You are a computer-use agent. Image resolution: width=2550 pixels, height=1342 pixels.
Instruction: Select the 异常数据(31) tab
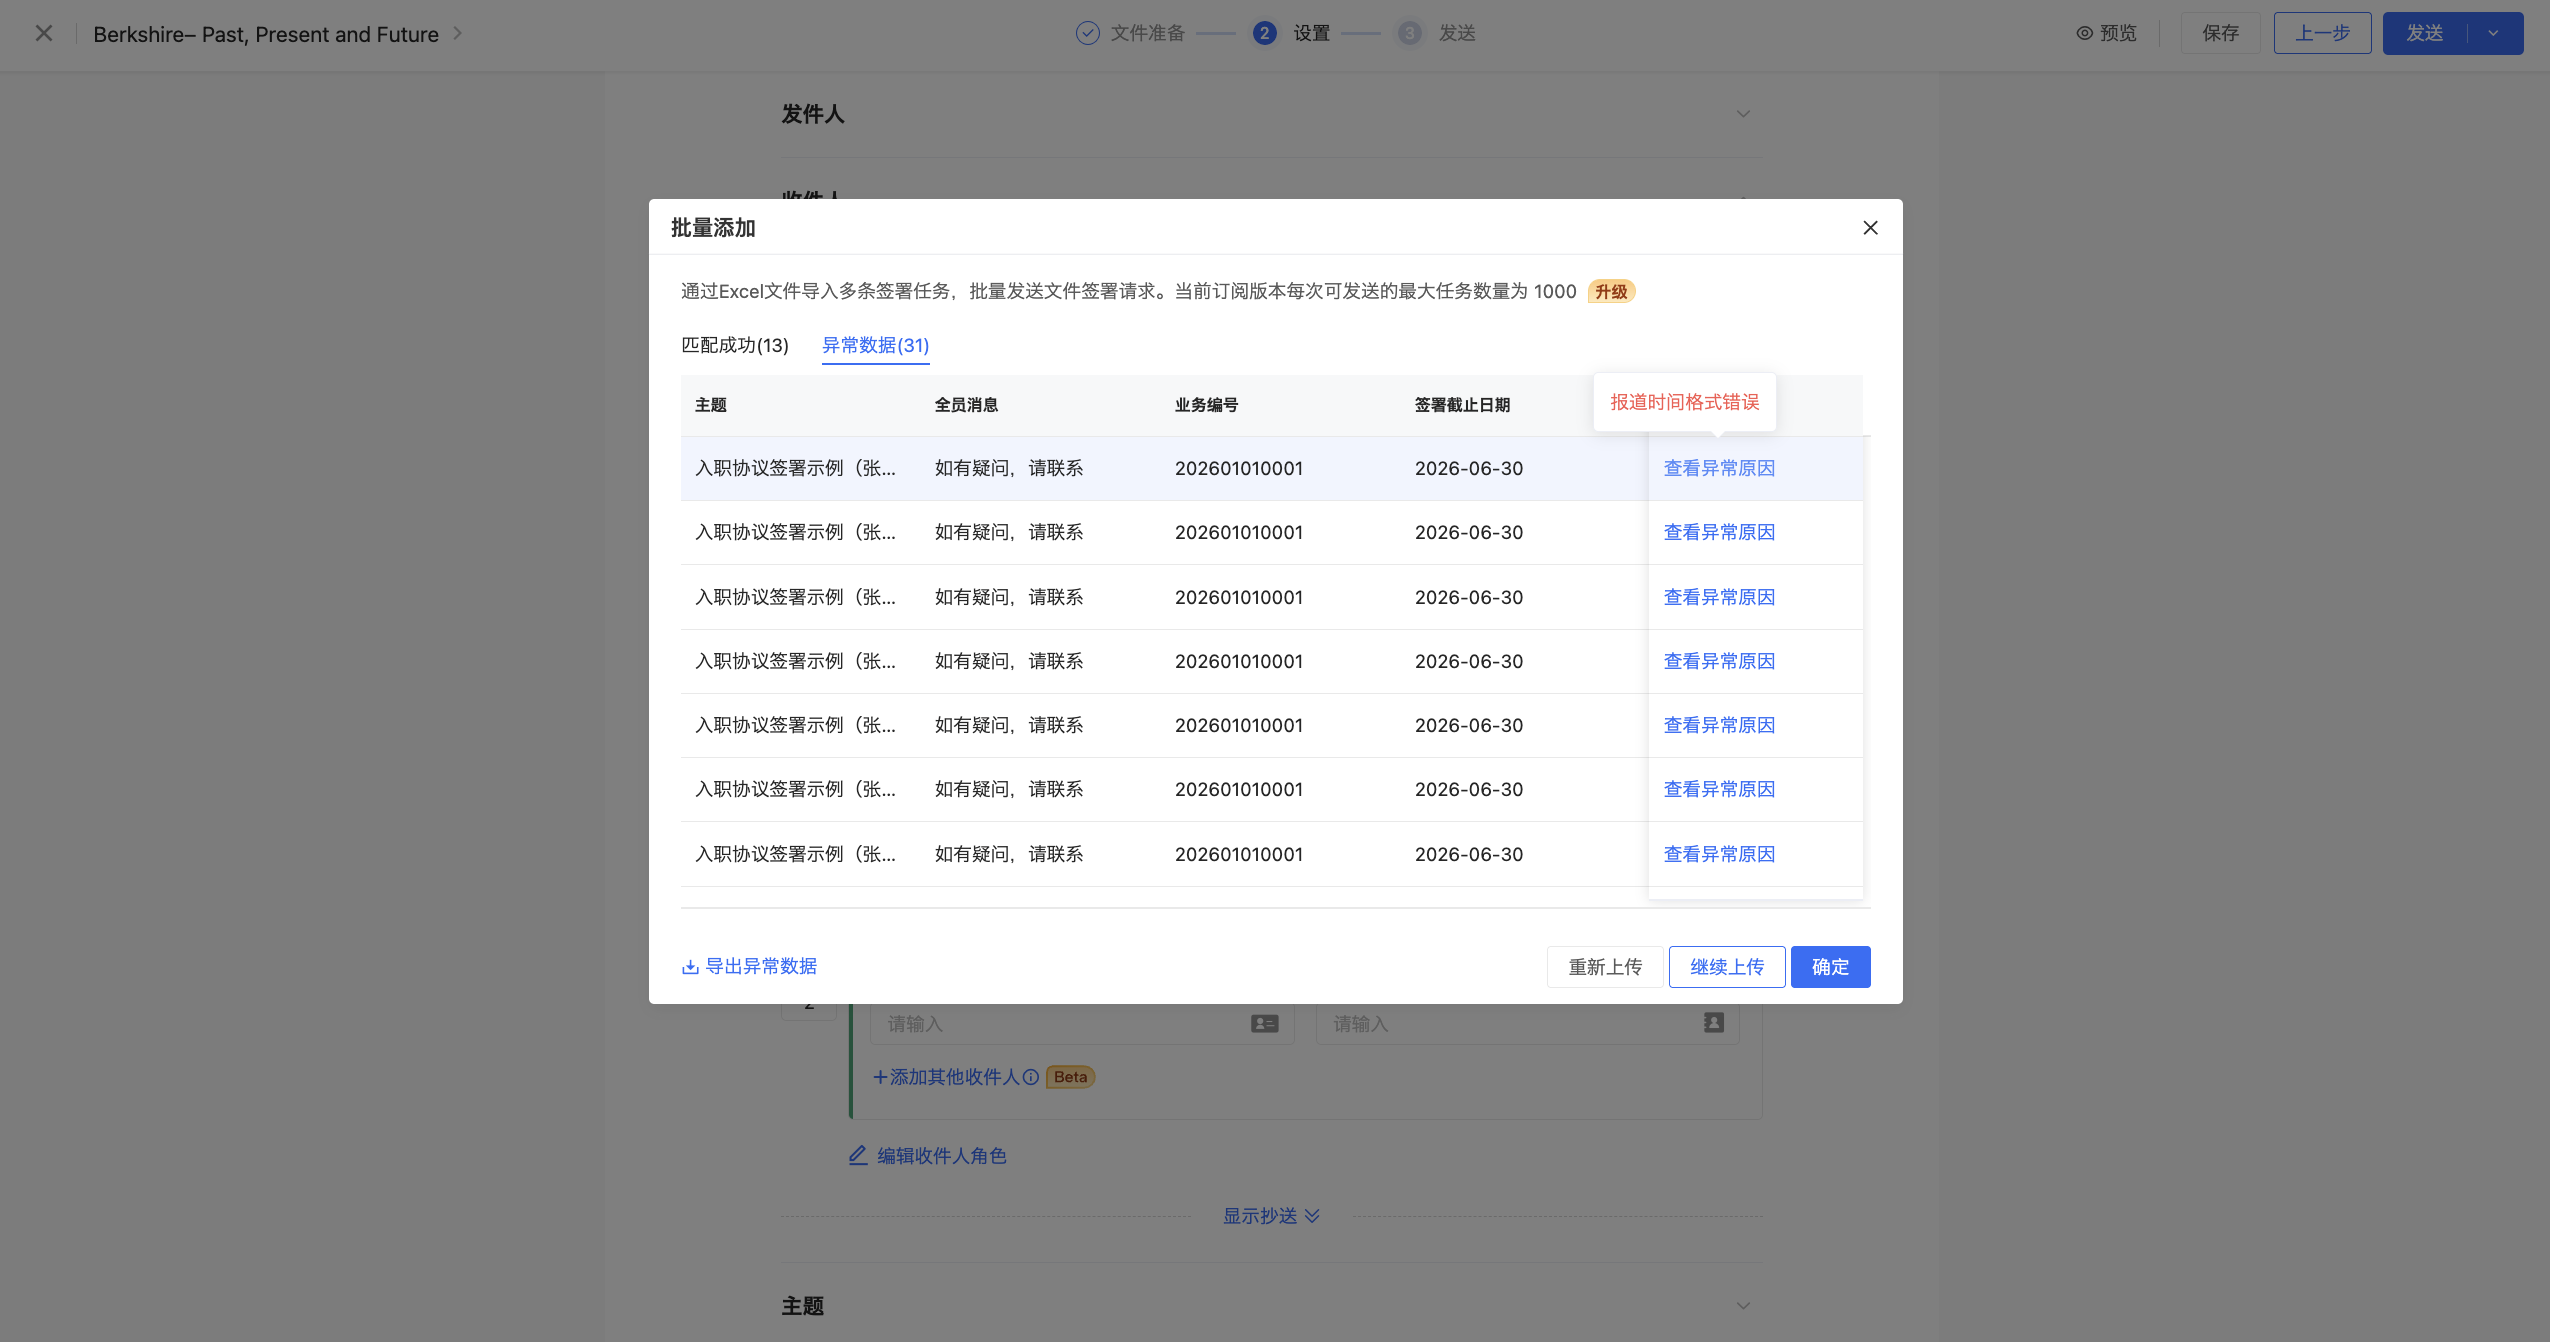click(875, 345)
